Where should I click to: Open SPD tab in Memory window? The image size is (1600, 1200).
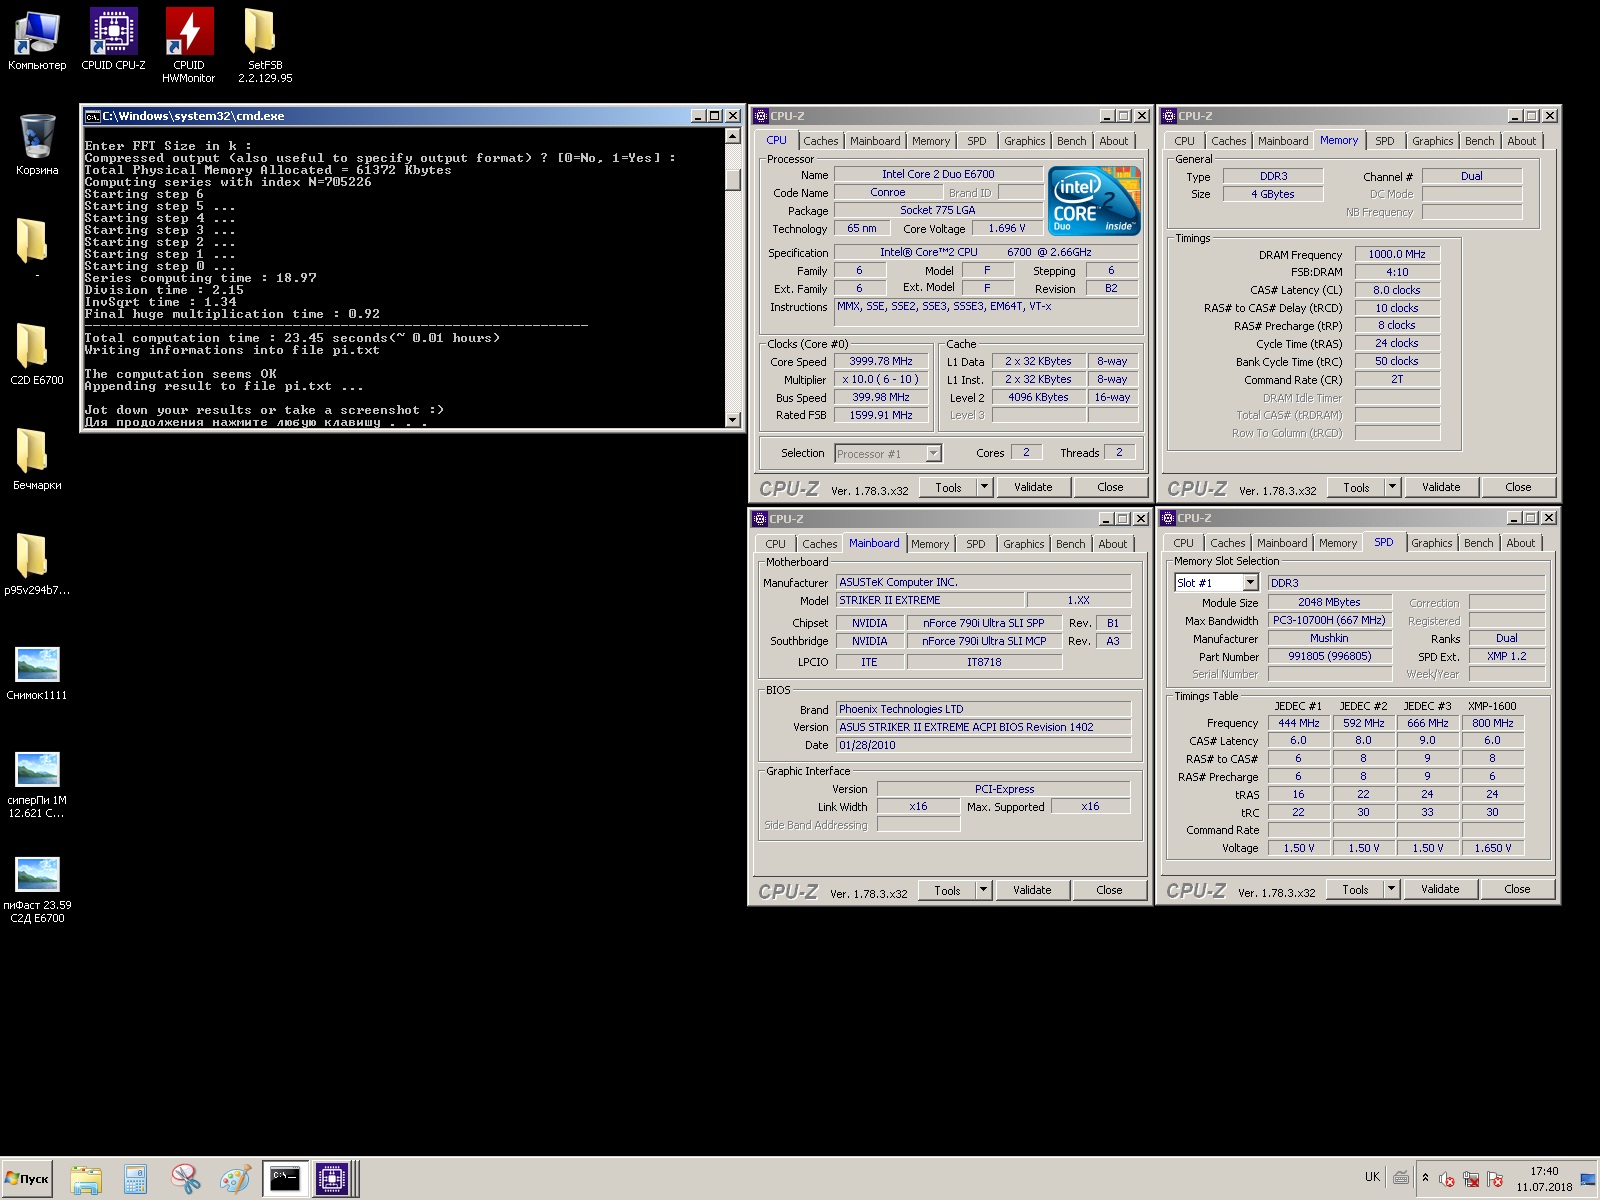[1384, 141]
